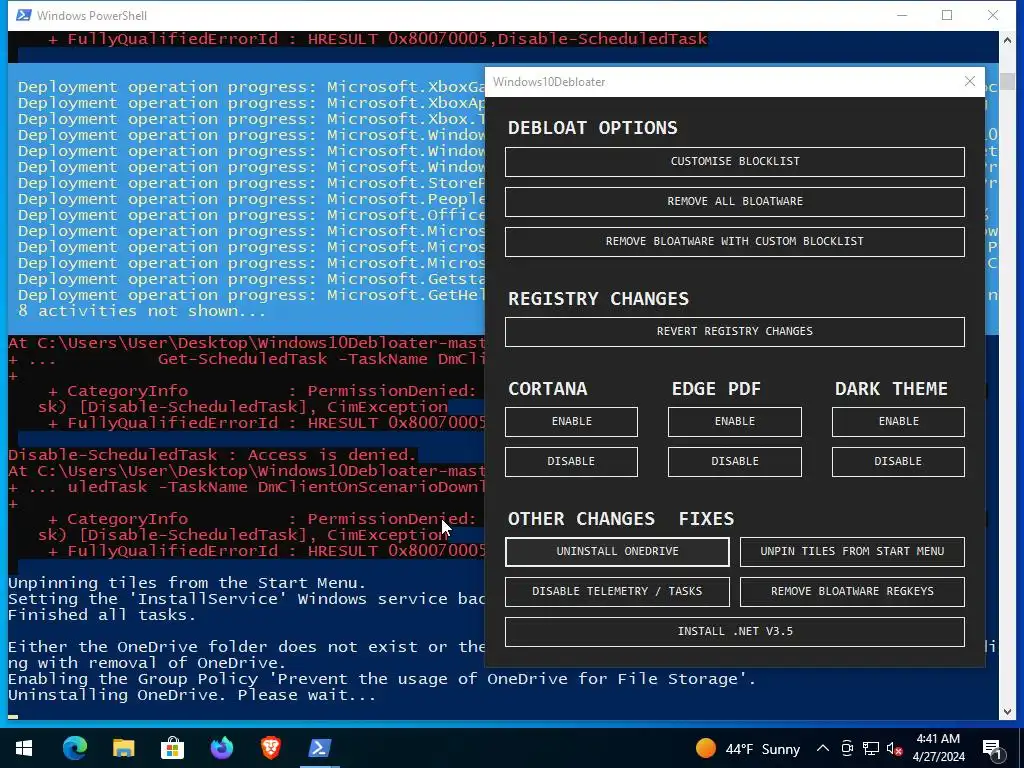
Task: Minimize the Windows PowerShell window
Action: pyautogui.click(x=903, y=15)
